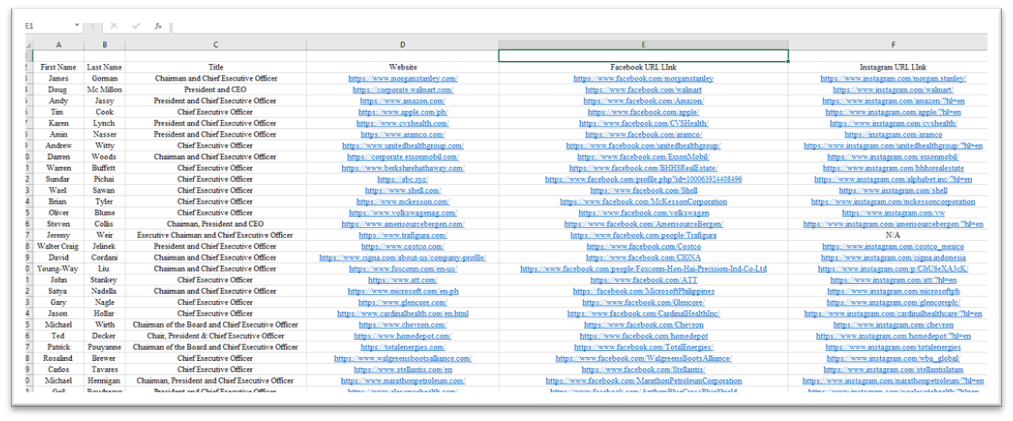Open the cvshealth.com website link
This screenshot has height=421, width=1013.
(x=402, y=123)
